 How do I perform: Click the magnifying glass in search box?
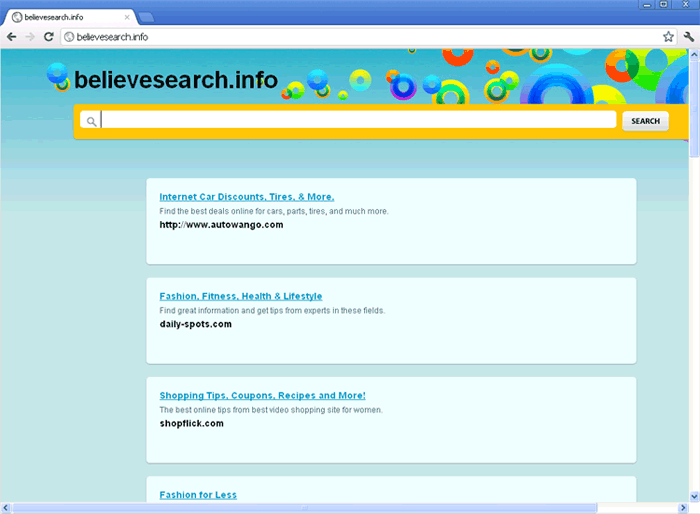point(91,121)
